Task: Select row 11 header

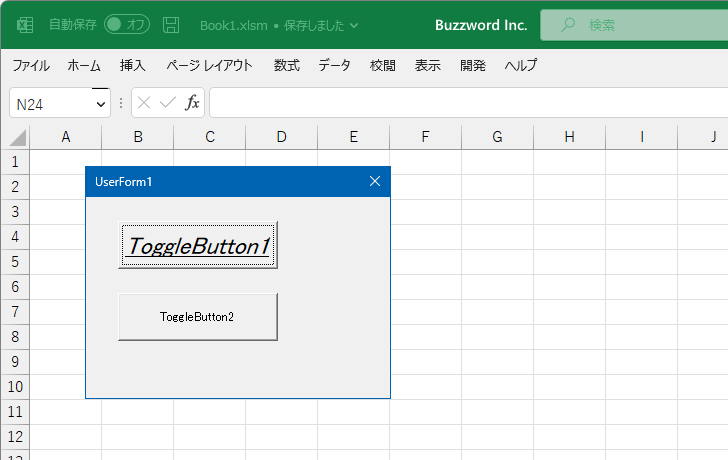Action: [x=15, y=411]
